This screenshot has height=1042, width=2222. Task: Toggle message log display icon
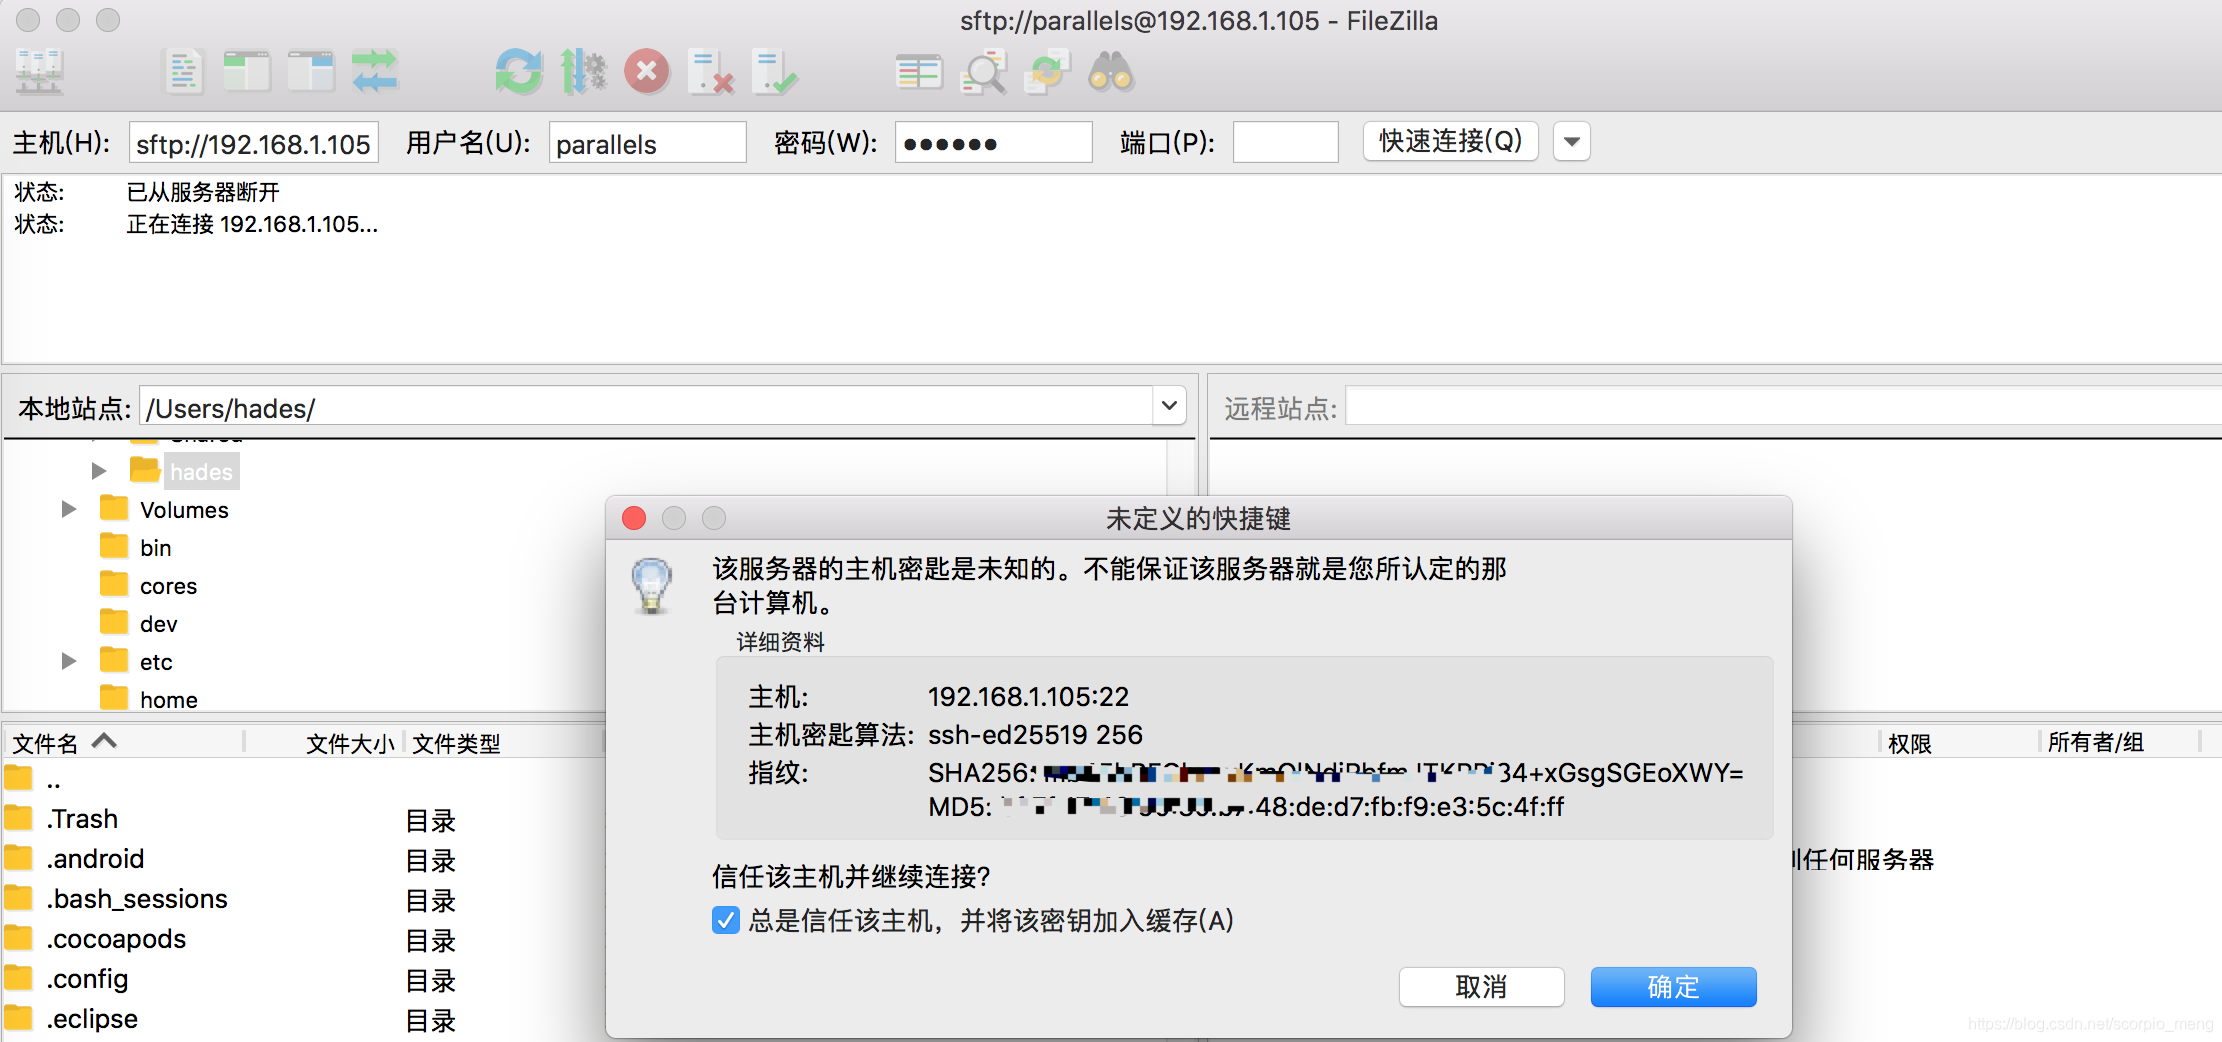point(183,72)
